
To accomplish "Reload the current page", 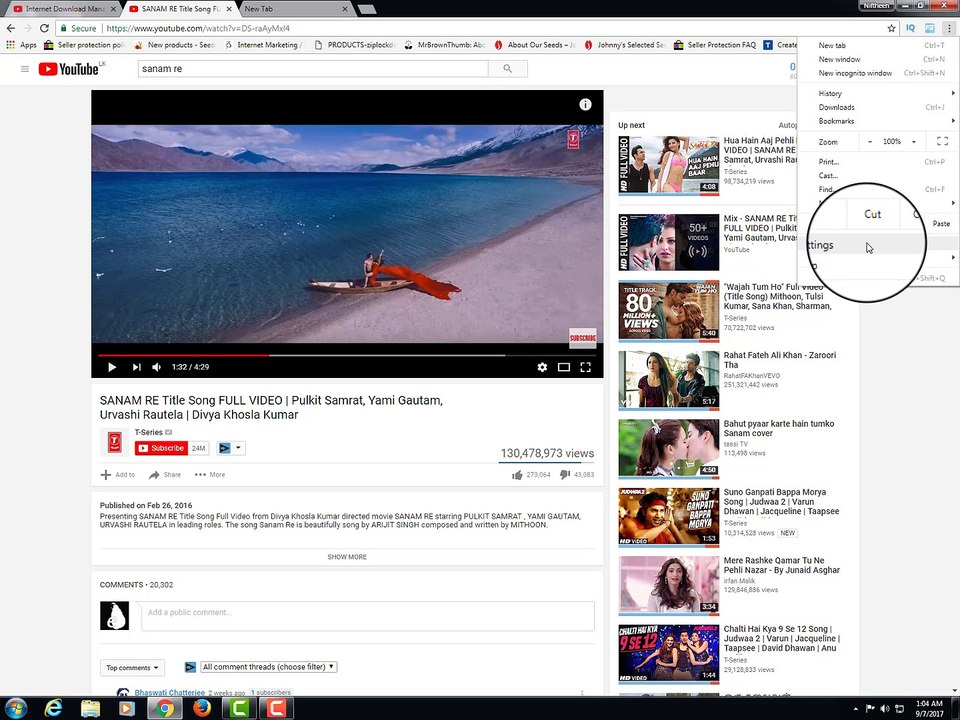I will coord(44,28).
